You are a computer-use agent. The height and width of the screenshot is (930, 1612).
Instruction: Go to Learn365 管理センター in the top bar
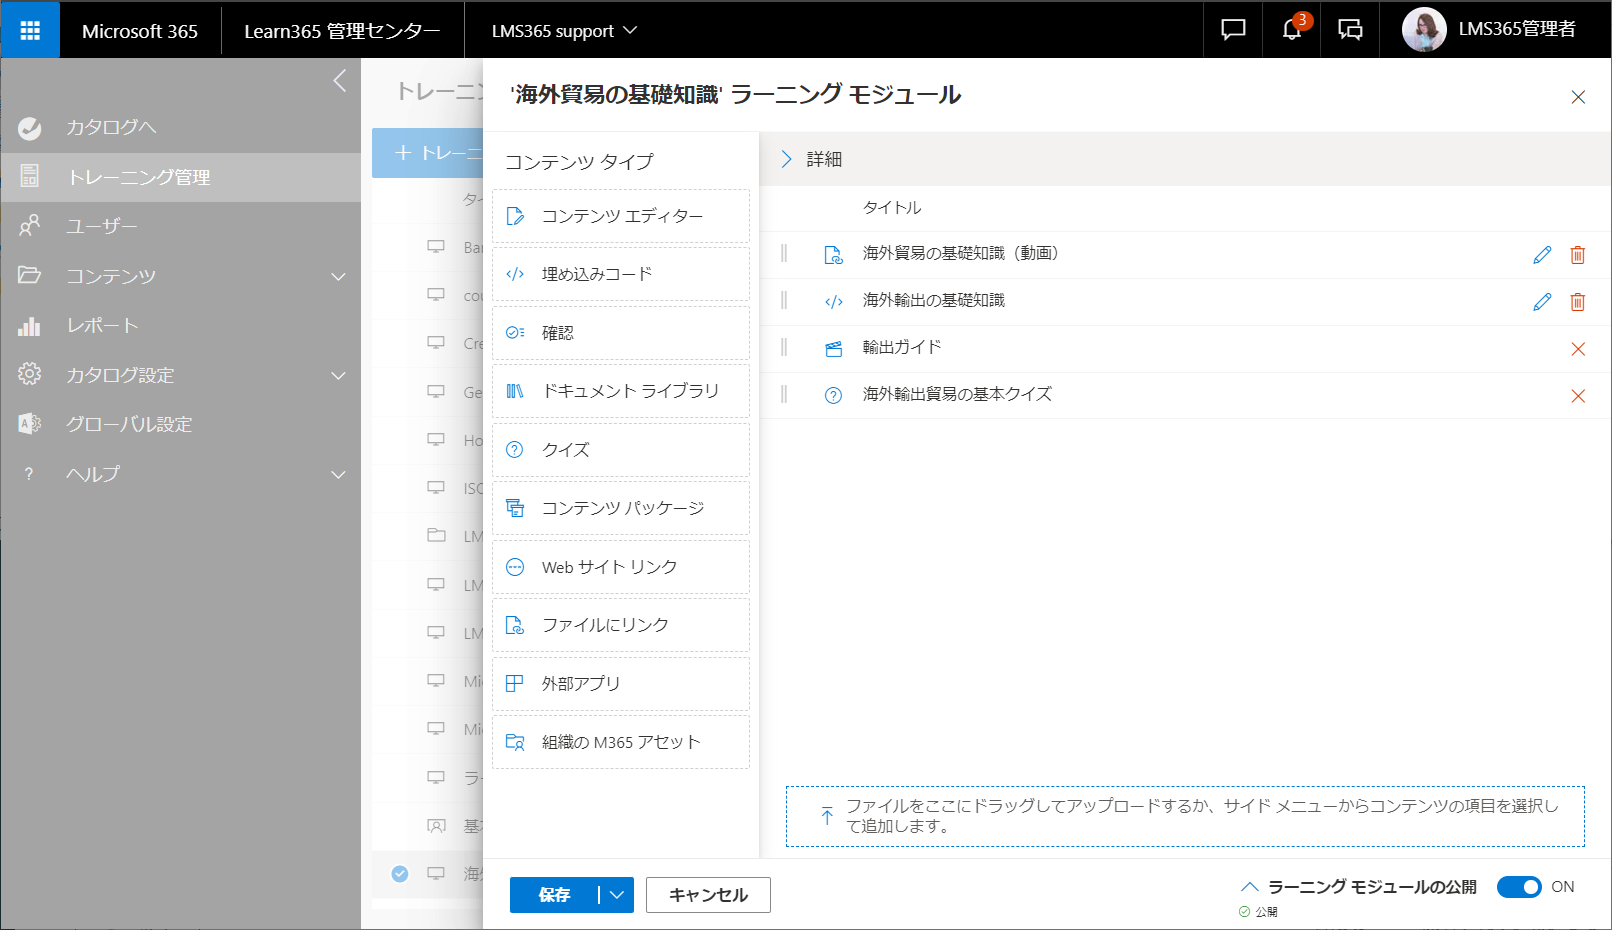coord(344,30)
